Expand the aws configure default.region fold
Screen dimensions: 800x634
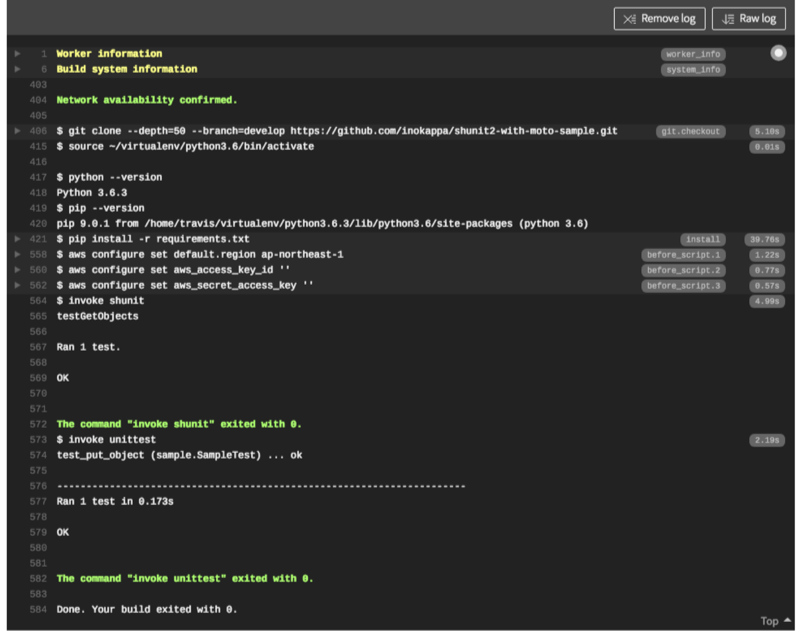tap(17, 255)
